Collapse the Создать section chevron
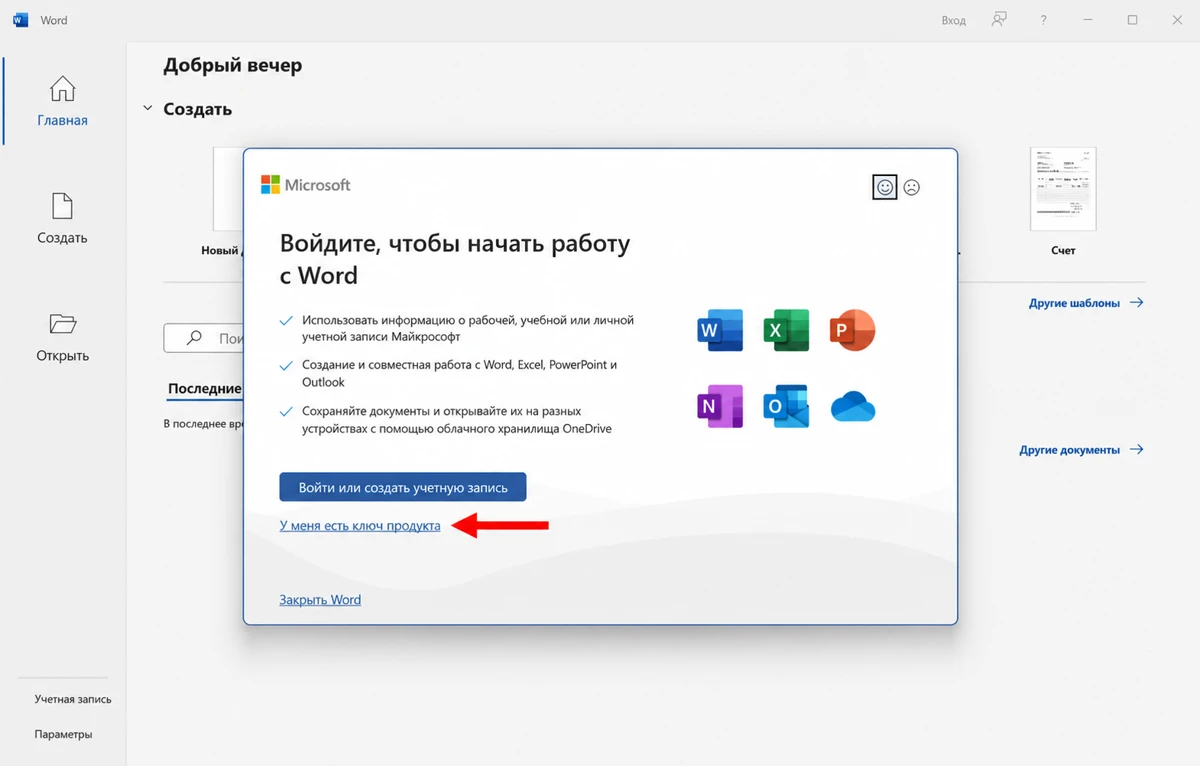 coord(148,108)
